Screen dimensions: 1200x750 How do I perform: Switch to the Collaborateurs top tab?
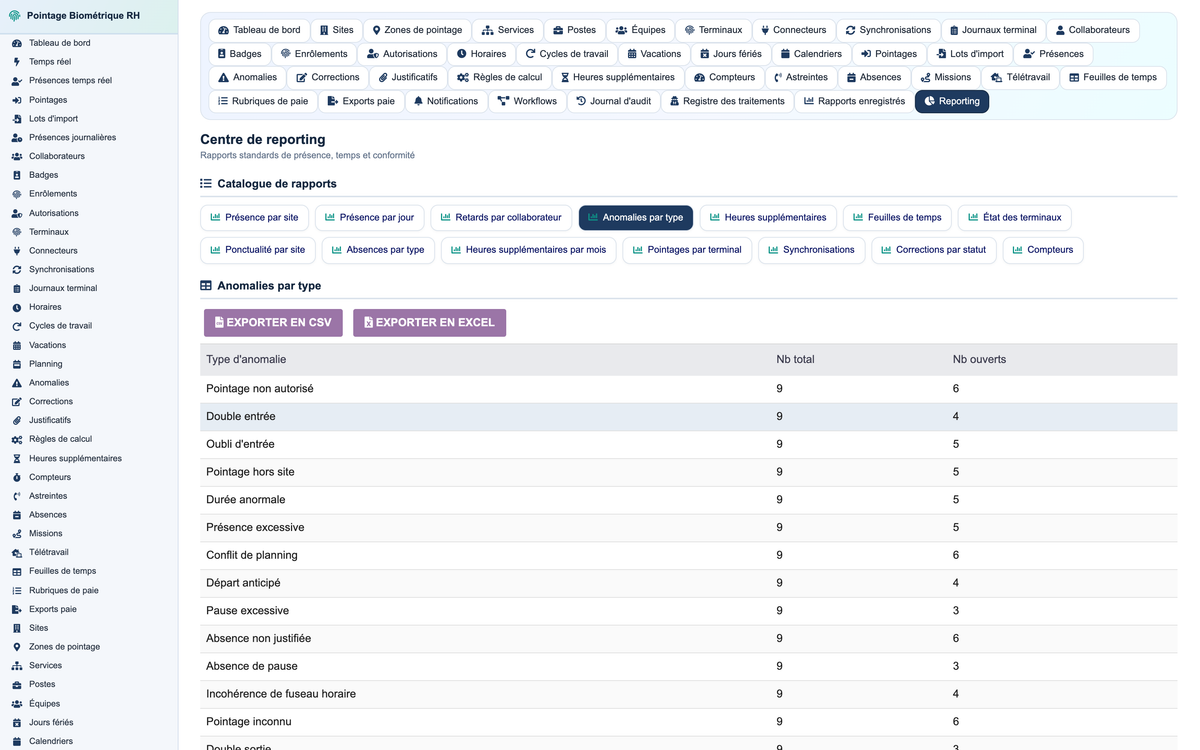[1092, 30]
